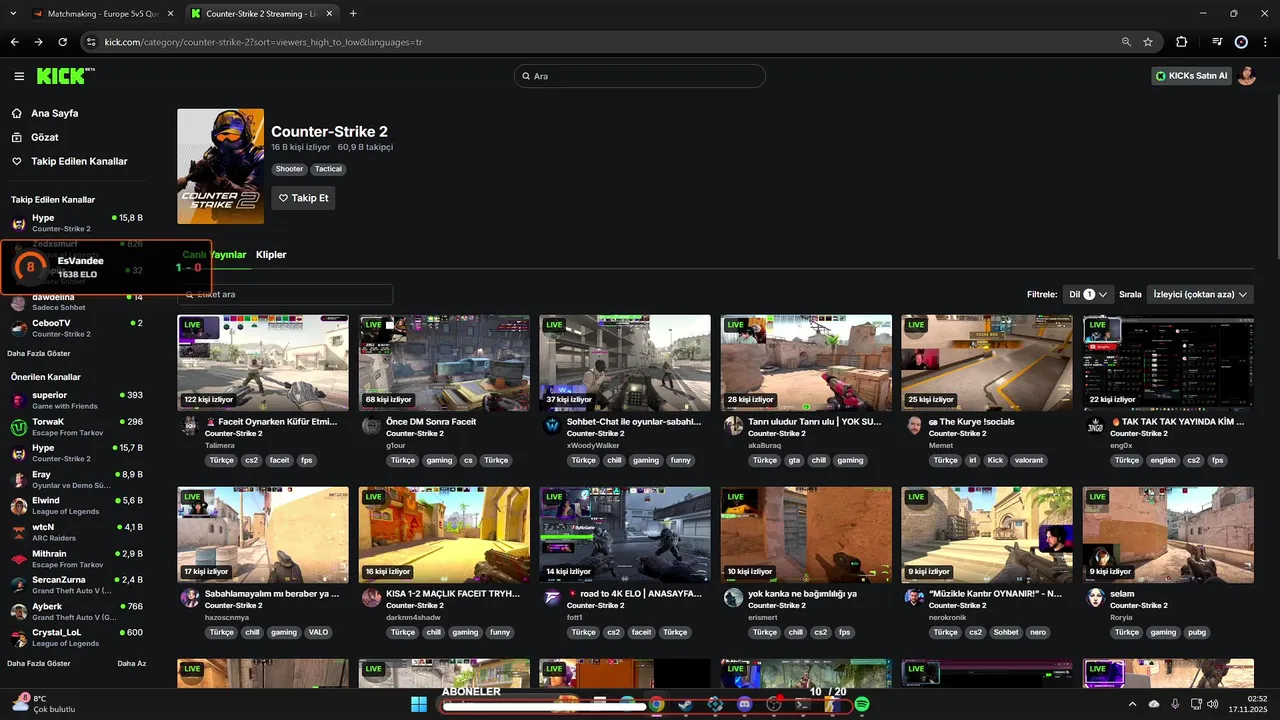Open eng0x streamer avatar

(1096, 426)
